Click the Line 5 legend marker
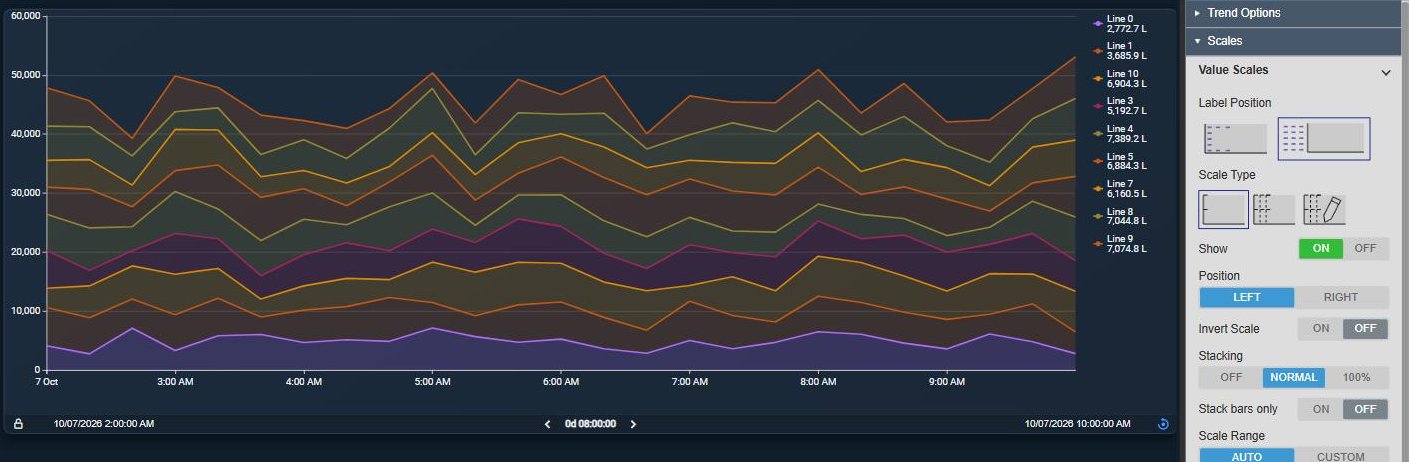 tap(1099, 160)
